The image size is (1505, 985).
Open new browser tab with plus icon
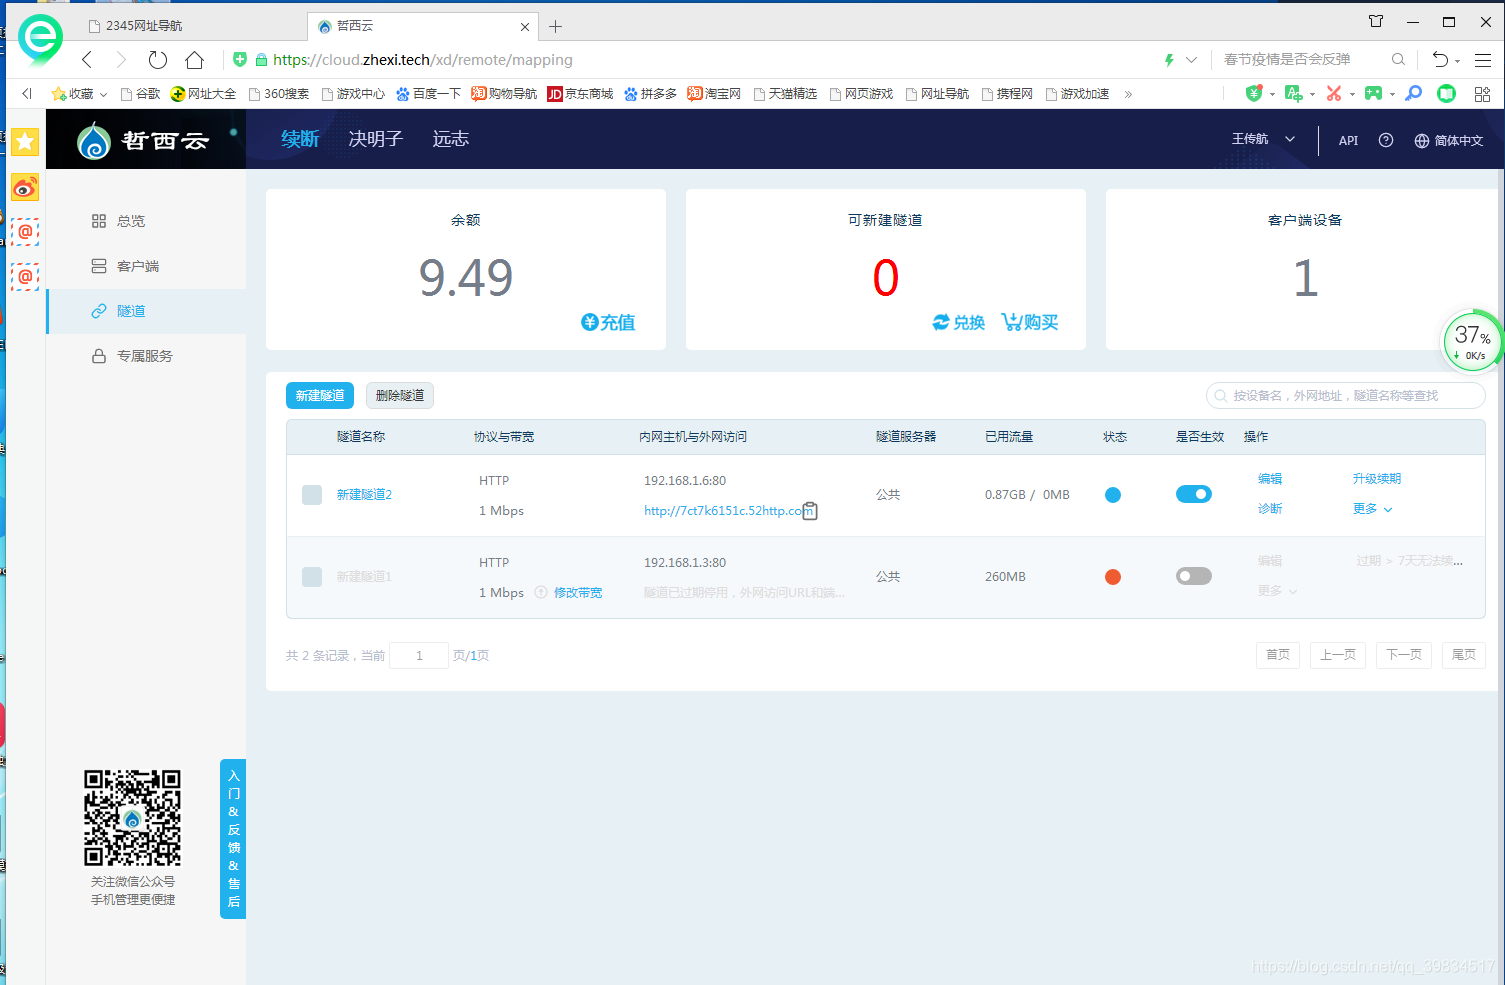point(555,27)
